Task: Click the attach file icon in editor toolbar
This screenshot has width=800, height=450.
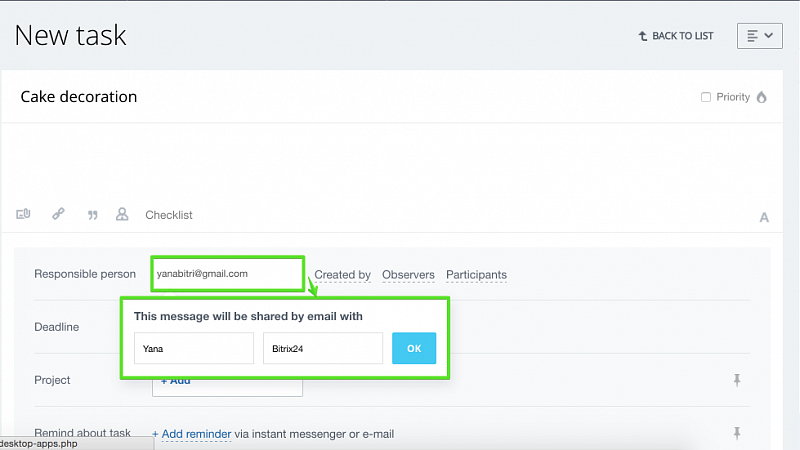Action: tap(23, 214)
